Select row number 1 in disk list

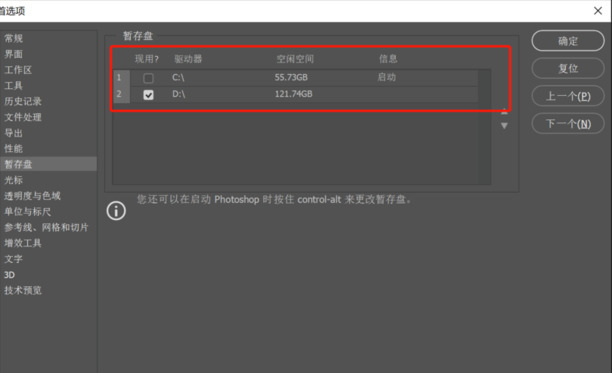point(121,78)
